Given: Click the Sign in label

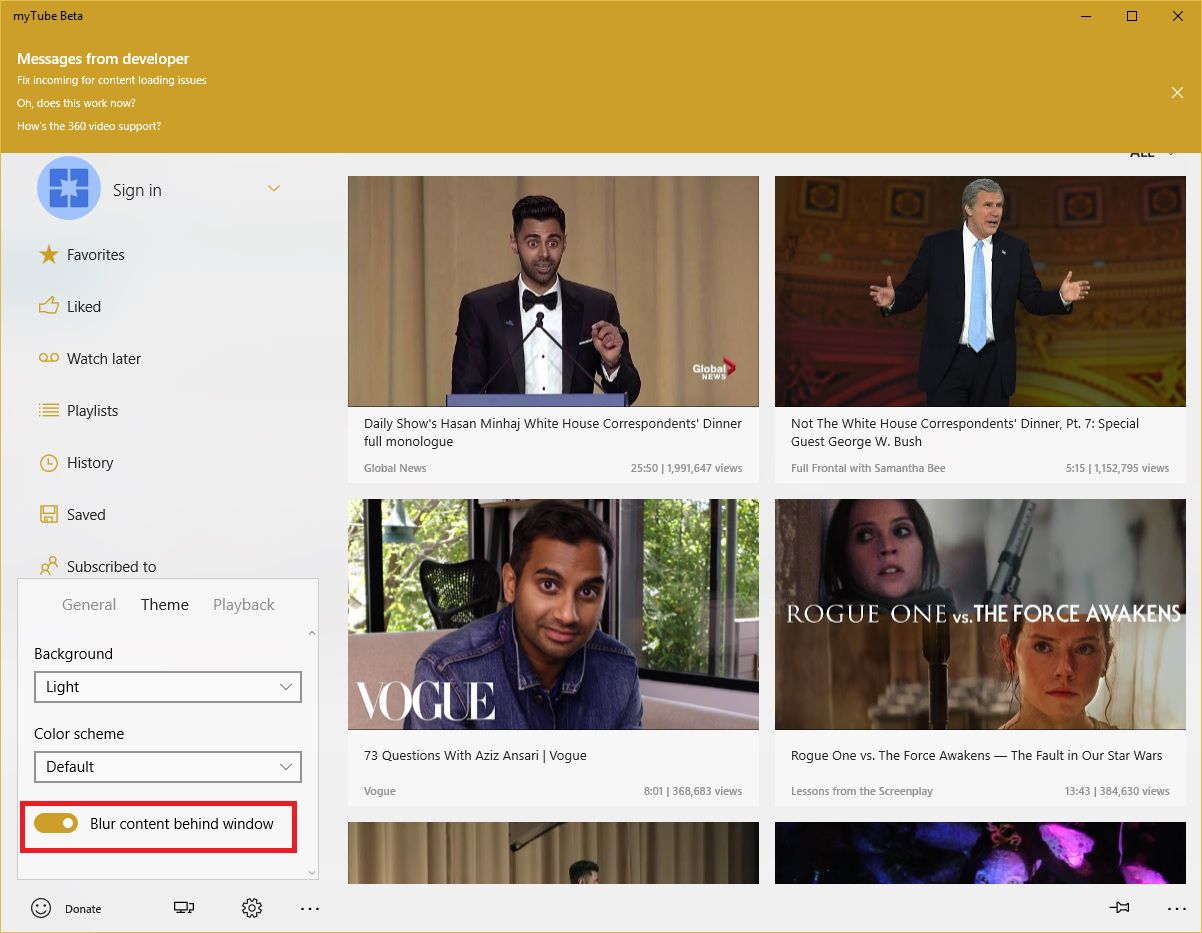Looking at the screenshot, I should [137, 190].
